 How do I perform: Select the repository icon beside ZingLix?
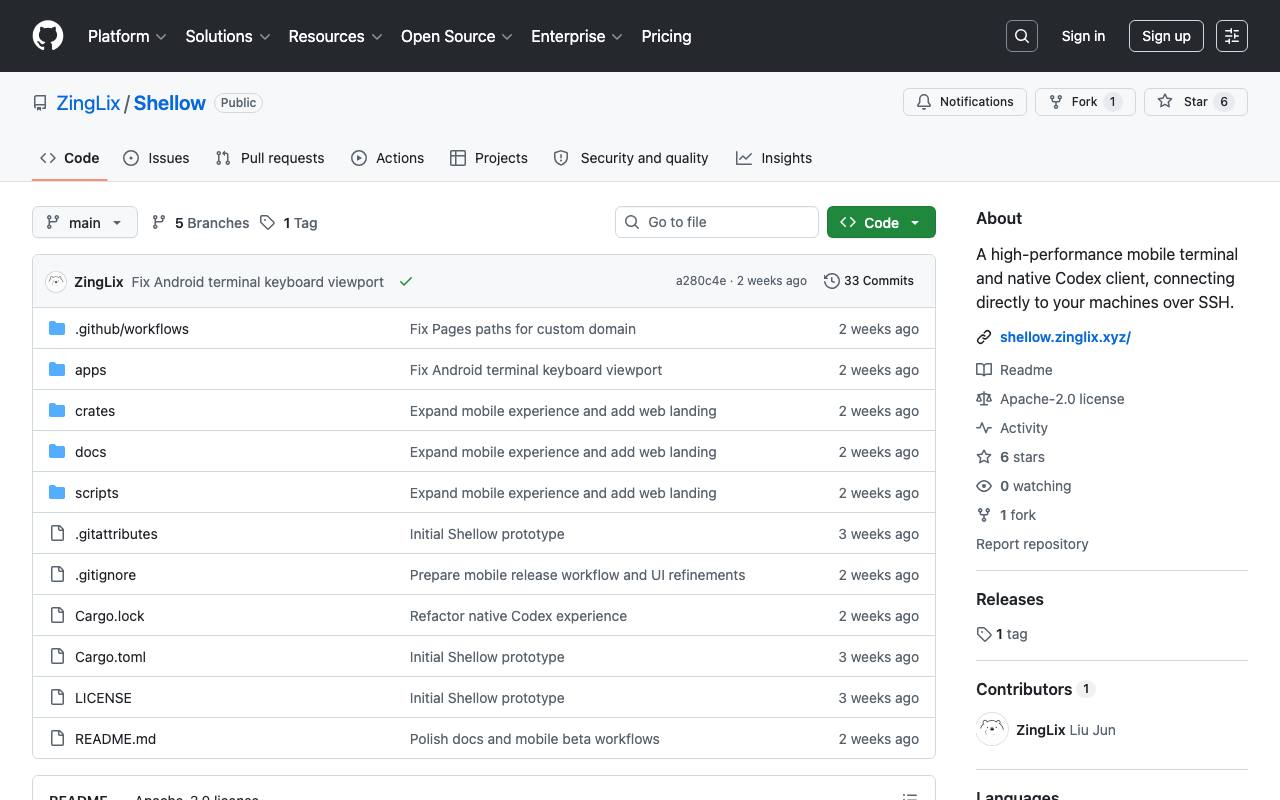tap(40, 103)
